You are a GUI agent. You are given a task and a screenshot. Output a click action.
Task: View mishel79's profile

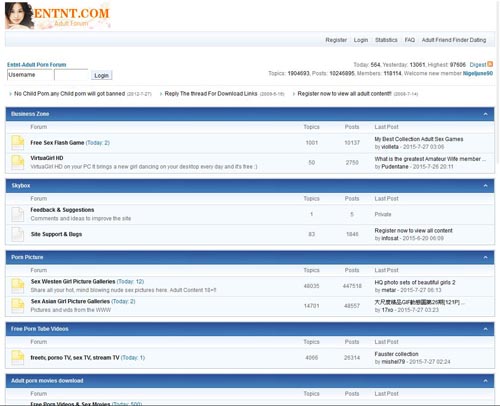coord(393,362)
